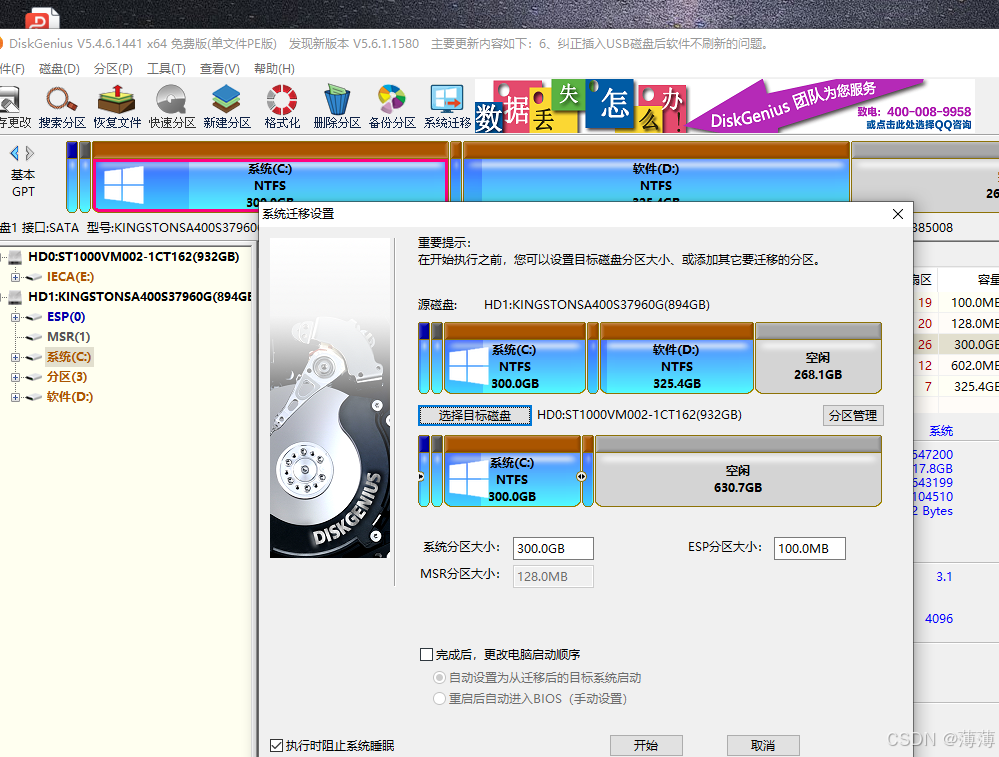Expand the ESP(0) tree node
This screenshot has height=757, width=999.
click(15, 317)
